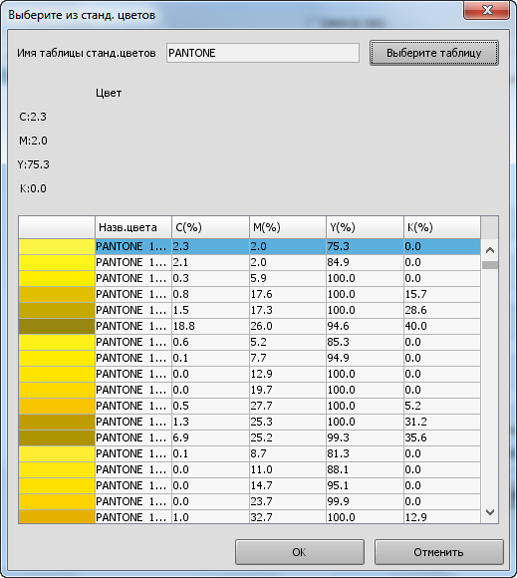The width and height of the screenshot is (517, 578).
Task: Click the M value 5.9 cell
Action: (x=288, y=278)
